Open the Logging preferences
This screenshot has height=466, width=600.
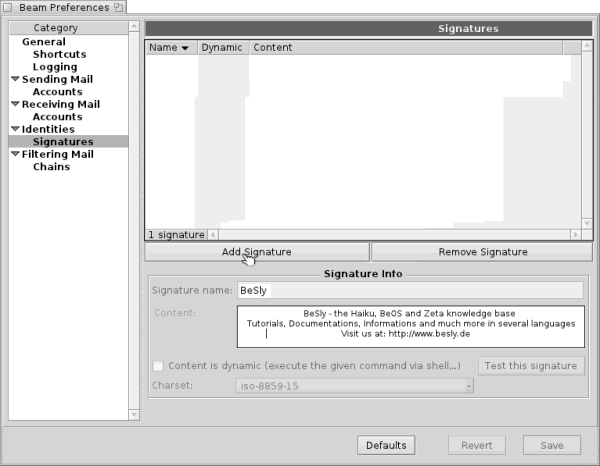(55, 67)
